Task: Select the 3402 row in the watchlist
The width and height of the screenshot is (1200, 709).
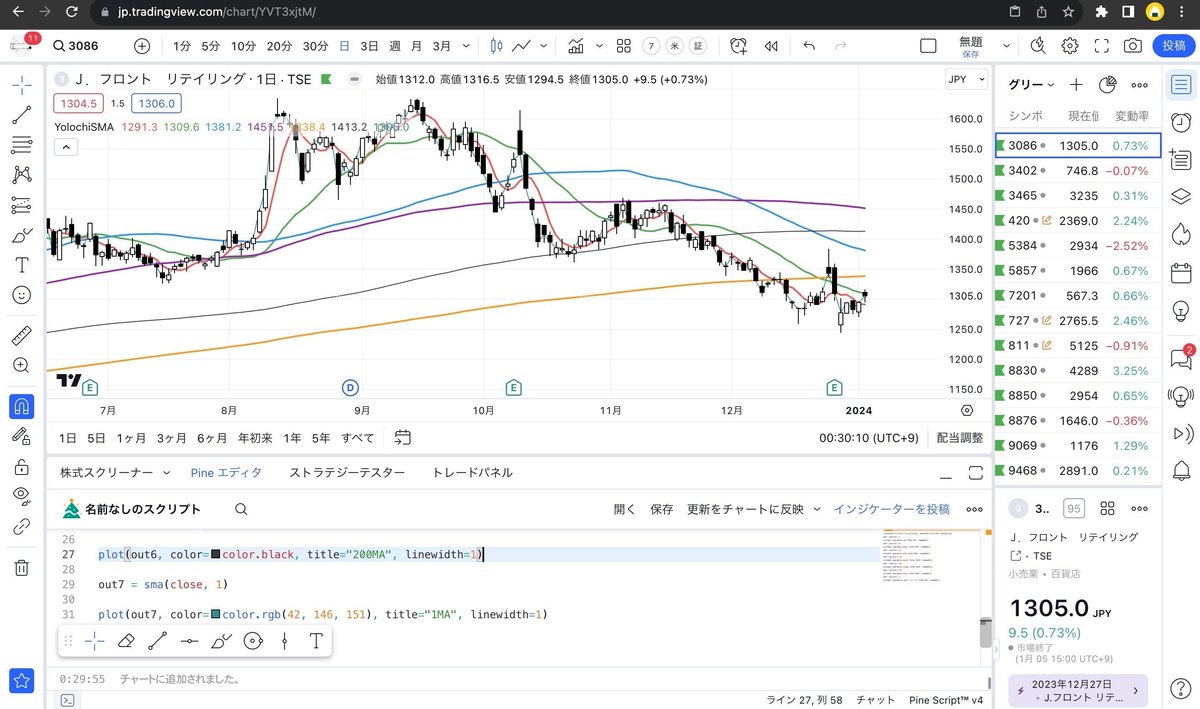Action: (1078, 170)
